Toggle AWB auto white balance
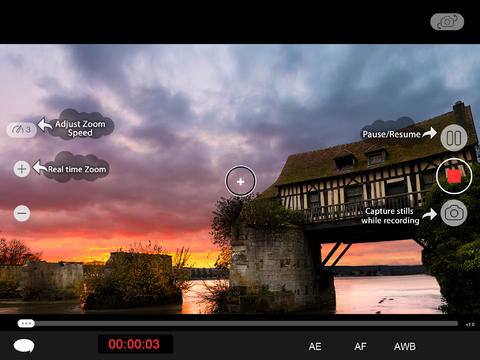480x360 pixels. (405, 347)
